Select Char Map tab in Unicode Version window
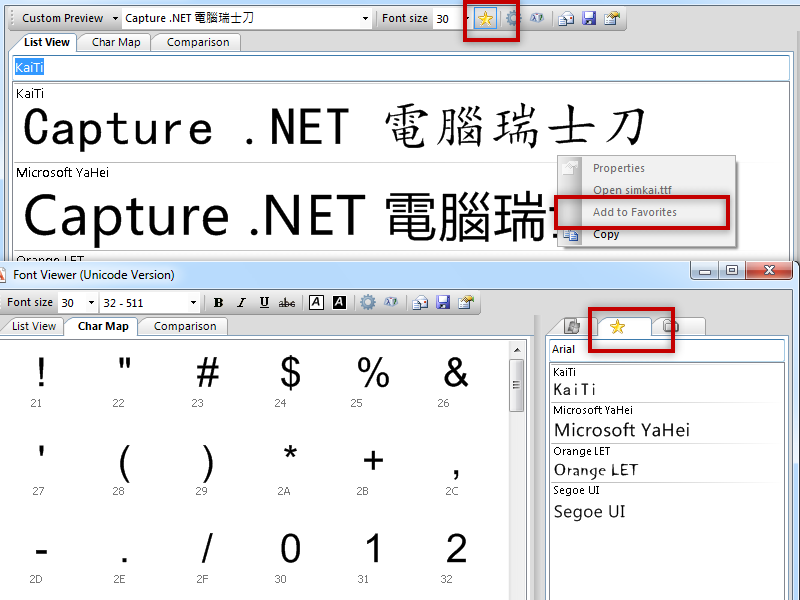Viewport: 800px width, 600px height. coord(103,326)
